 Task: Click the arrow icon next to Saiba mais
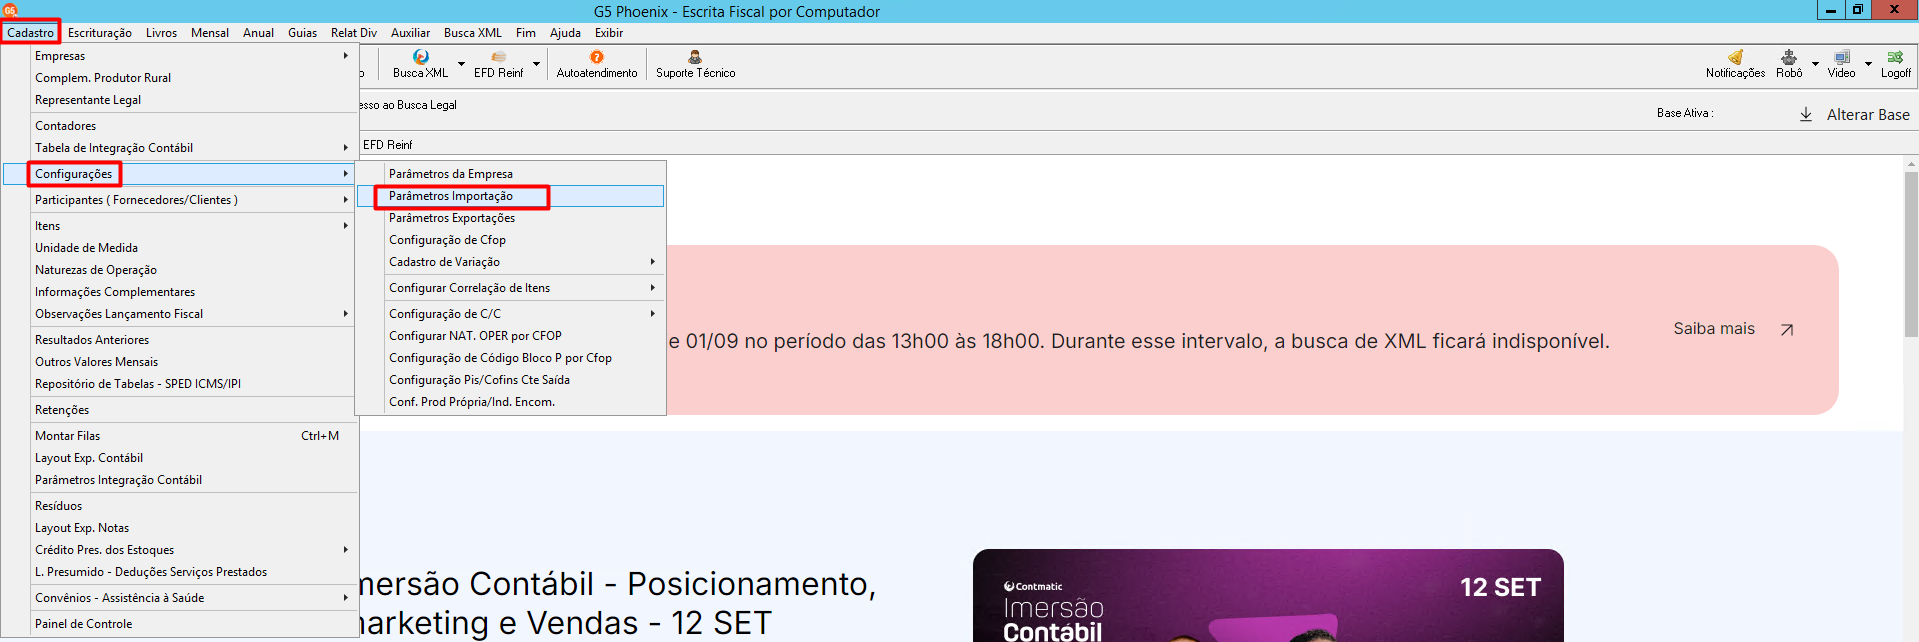1787,329
